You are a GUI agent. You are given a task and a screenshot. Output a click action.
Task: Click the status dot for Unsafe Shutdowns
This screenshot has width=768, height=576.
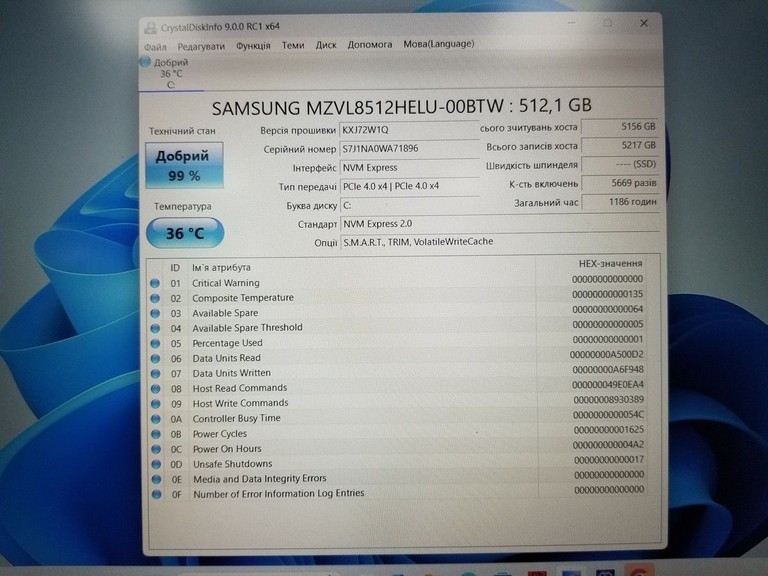[156, 464]
